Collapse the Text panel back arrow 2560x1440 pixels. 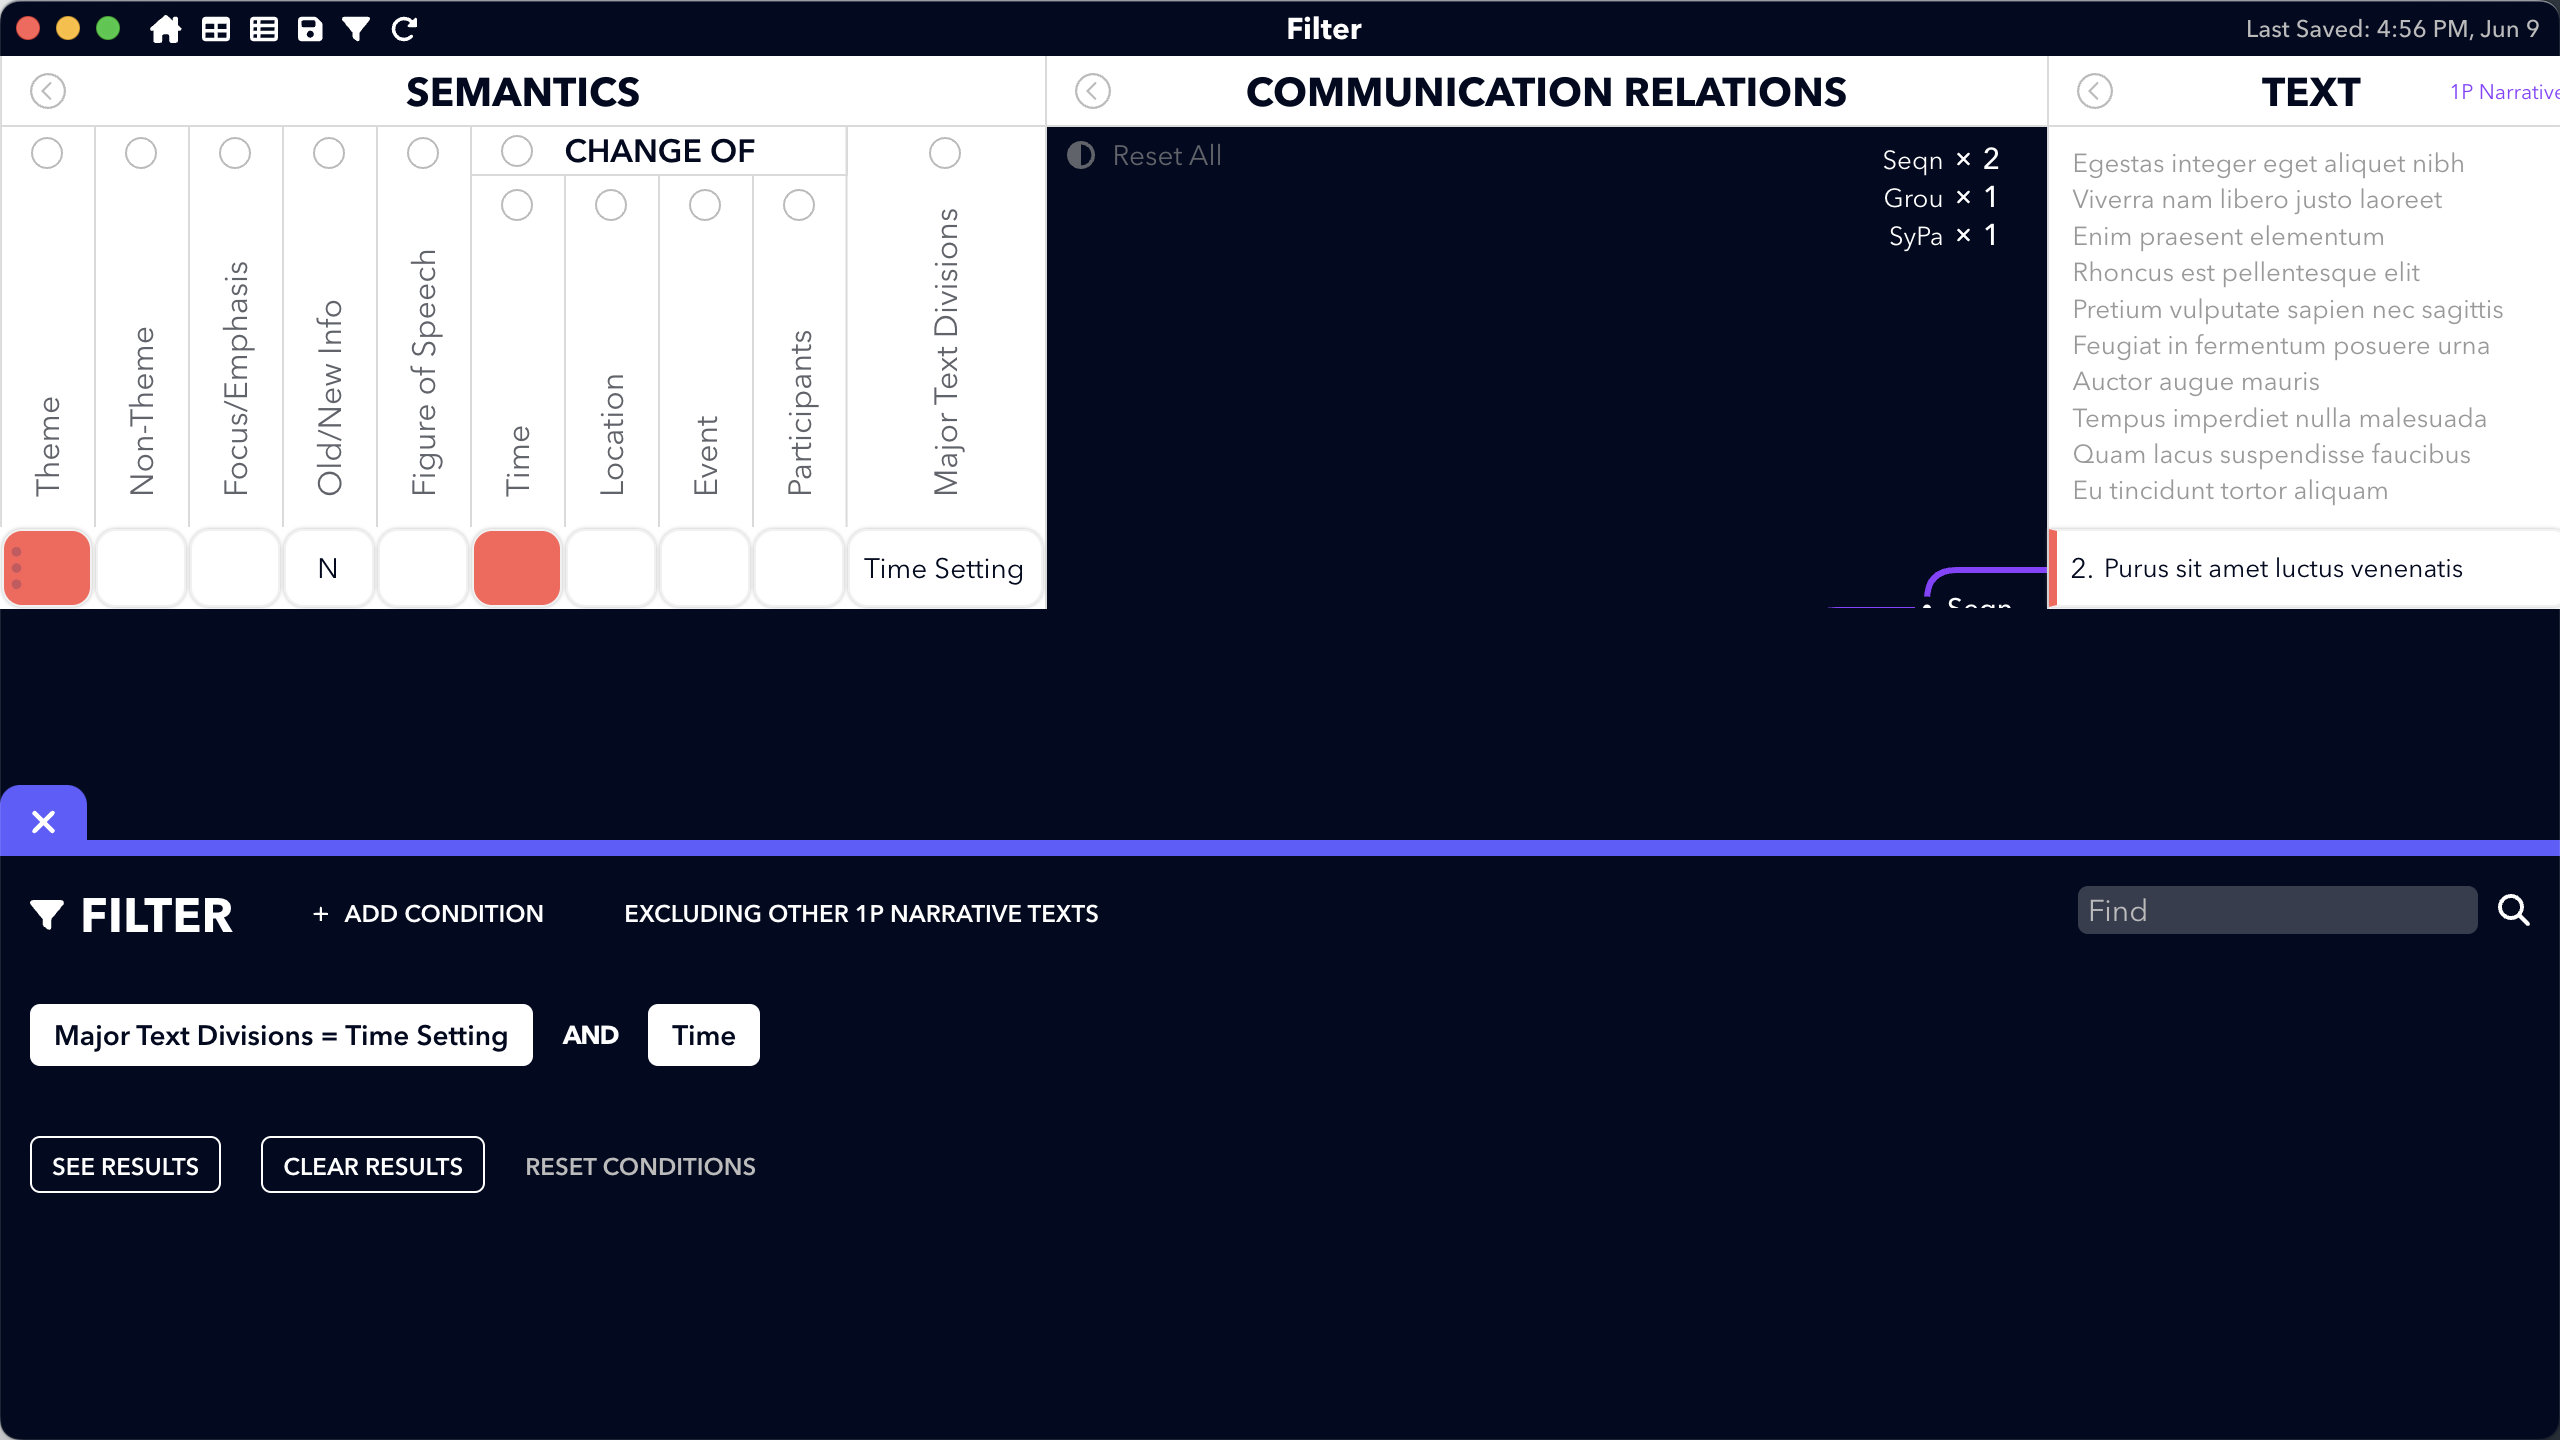[2095, 91]
